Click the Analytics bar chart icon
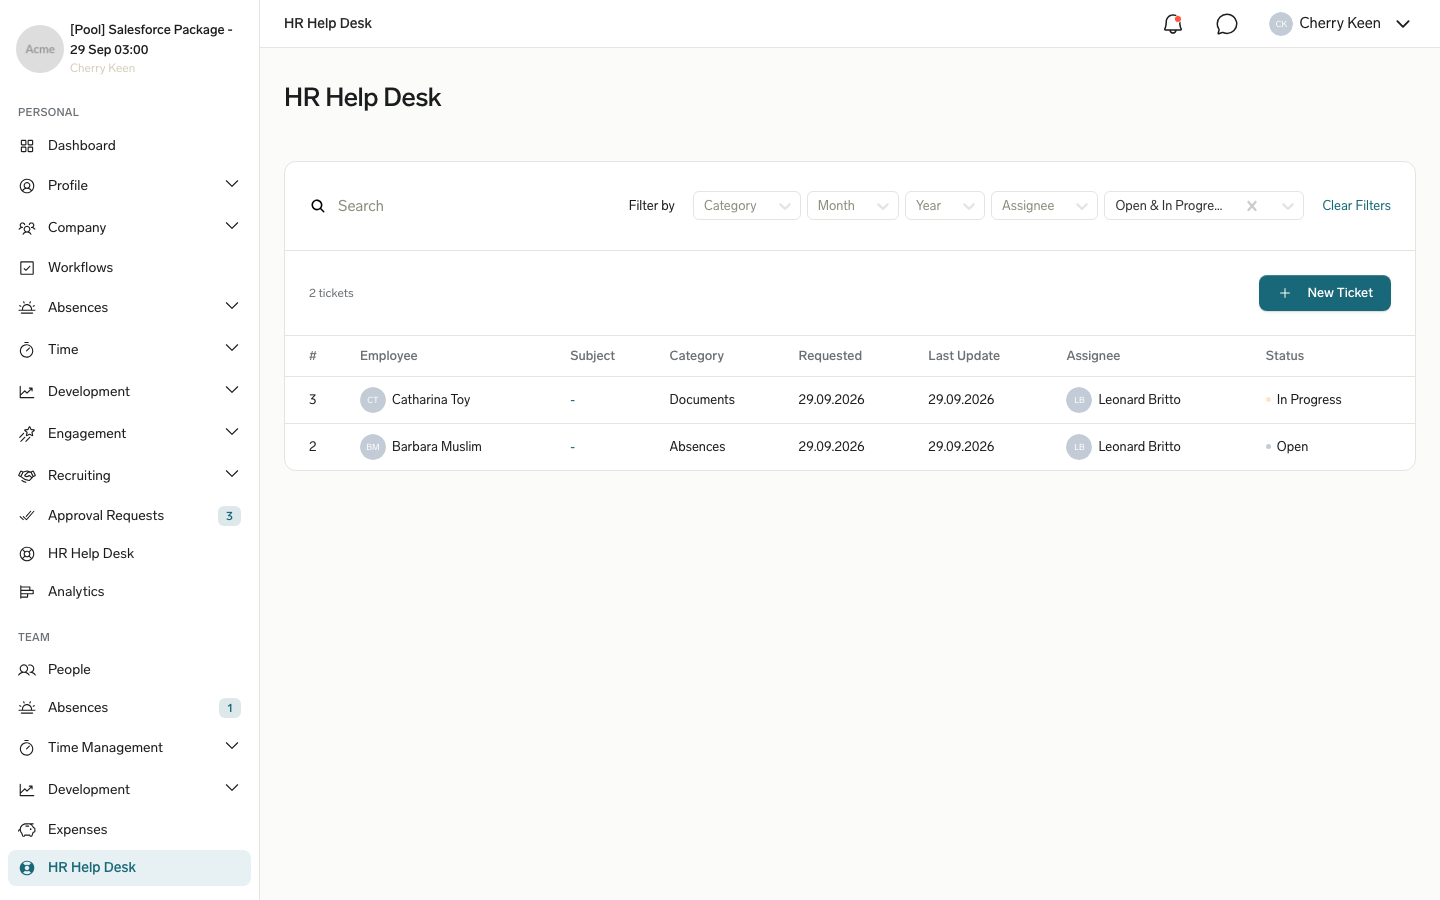1440x900 pixels. (27, 592)
